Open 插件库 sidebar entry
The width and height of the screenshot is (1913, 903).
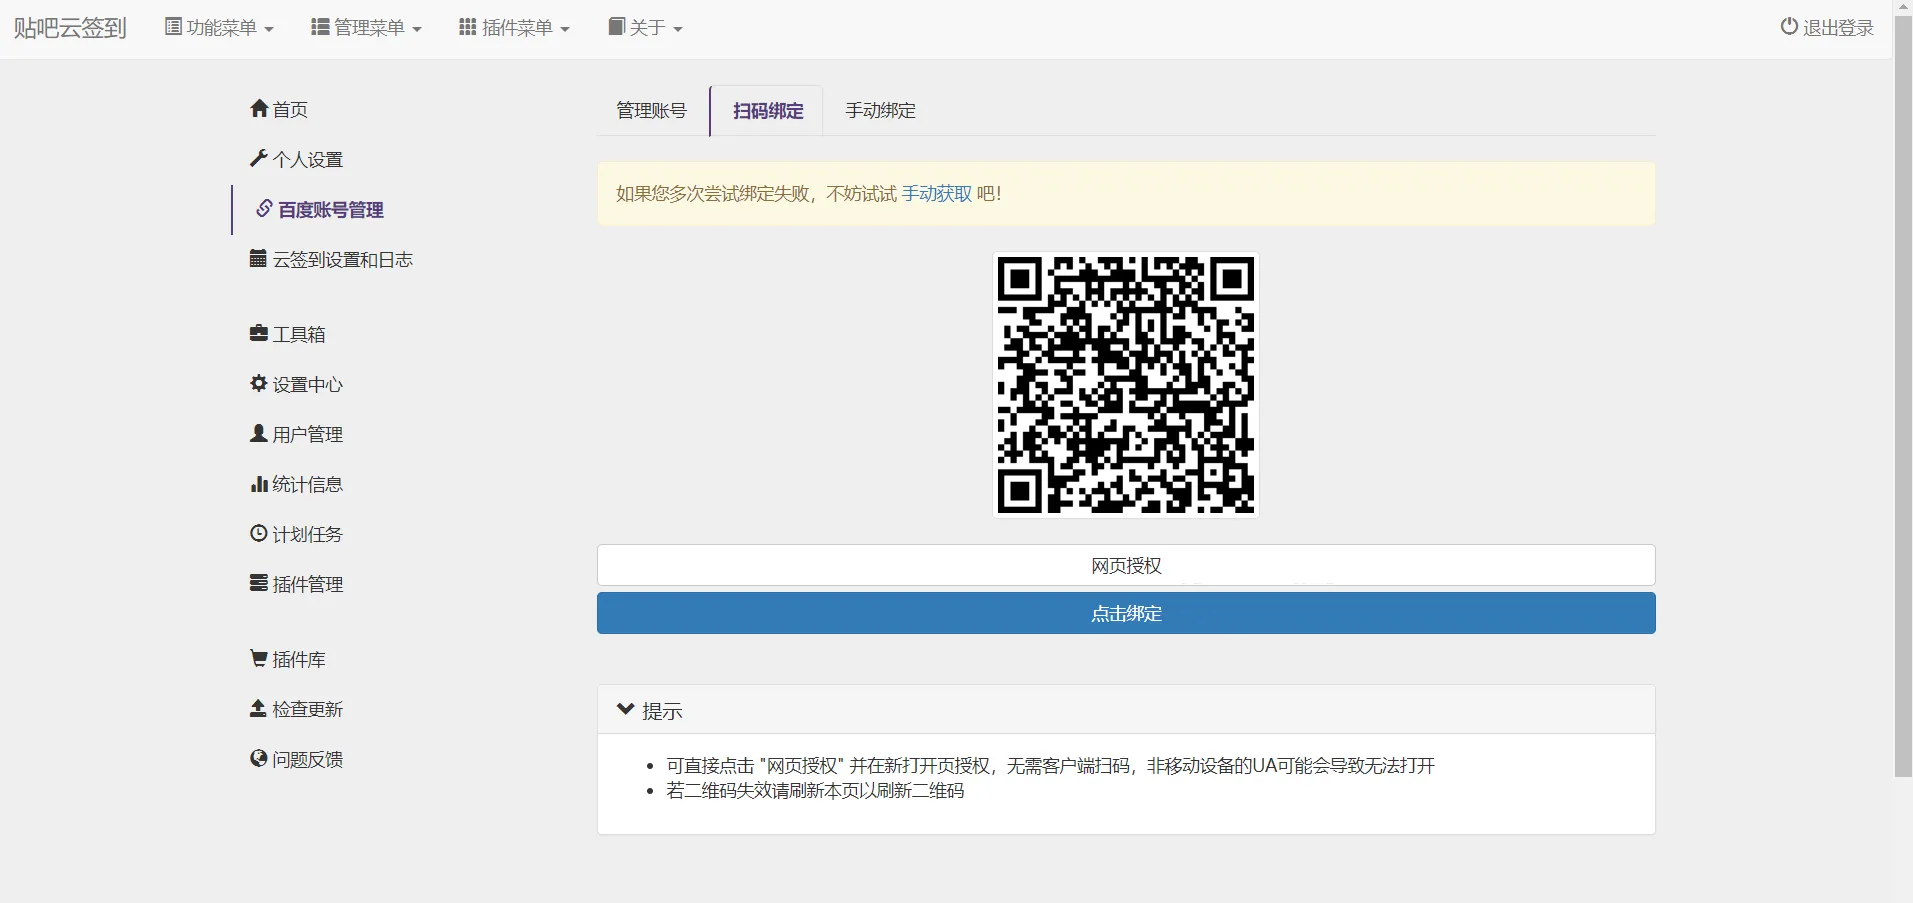(x=299, y=659)
